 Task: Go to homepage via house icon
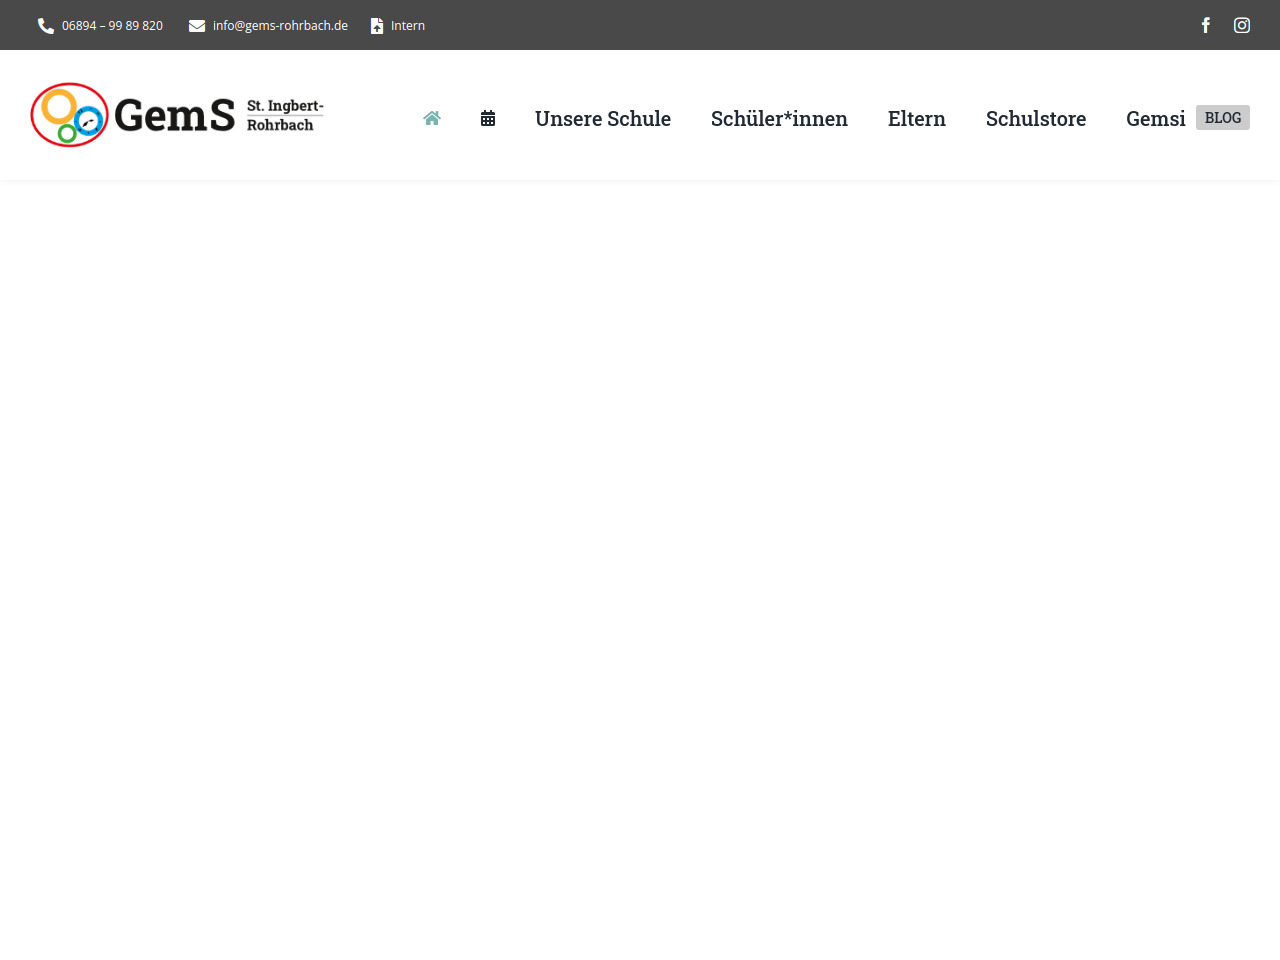click(x=432, y=118)
